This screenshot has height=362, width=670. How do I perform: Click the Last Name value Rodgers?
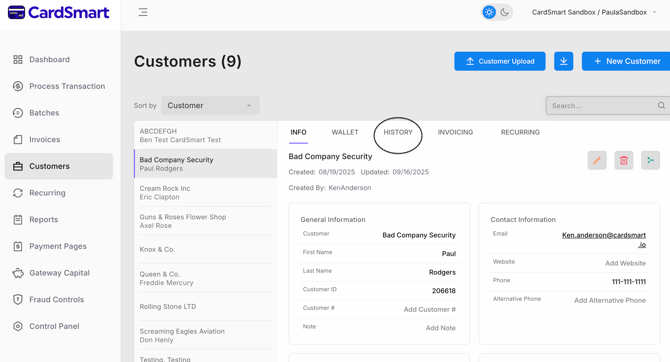(442, 272)
